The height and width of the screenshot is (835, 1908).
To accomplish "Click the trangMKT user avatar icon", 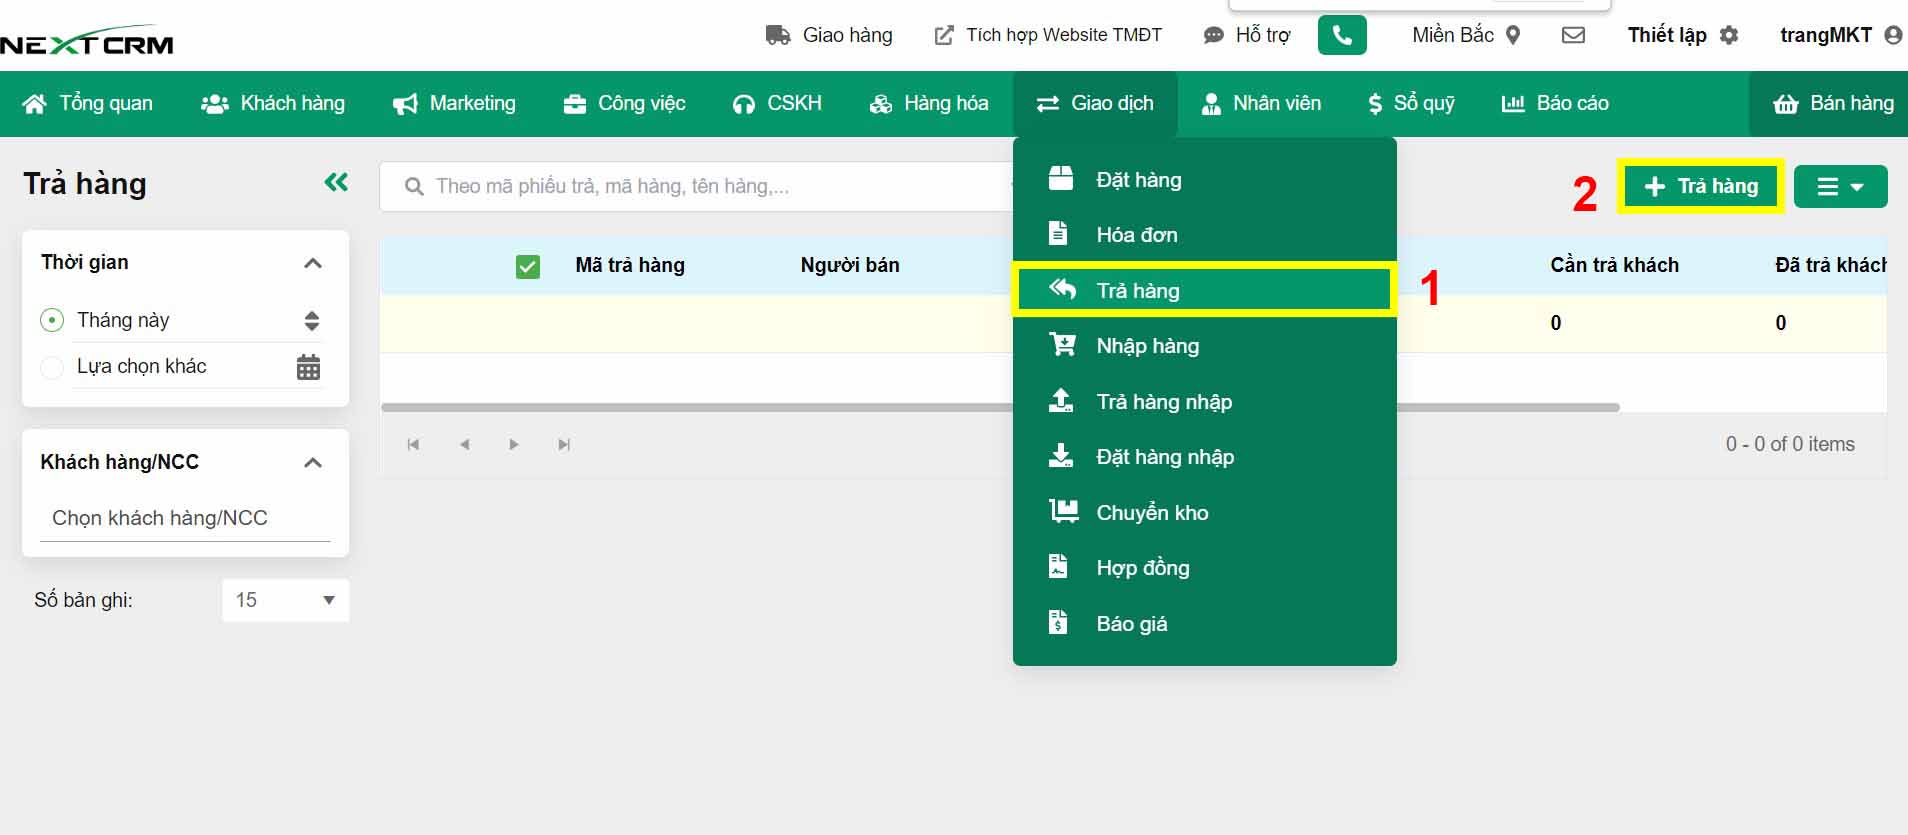I will click(1892, 36).
